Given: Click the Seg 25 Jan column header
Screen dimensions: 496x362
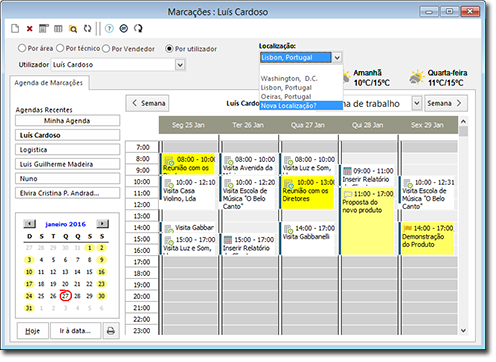Looking at the screenshot, I should (x=188, y=125).
